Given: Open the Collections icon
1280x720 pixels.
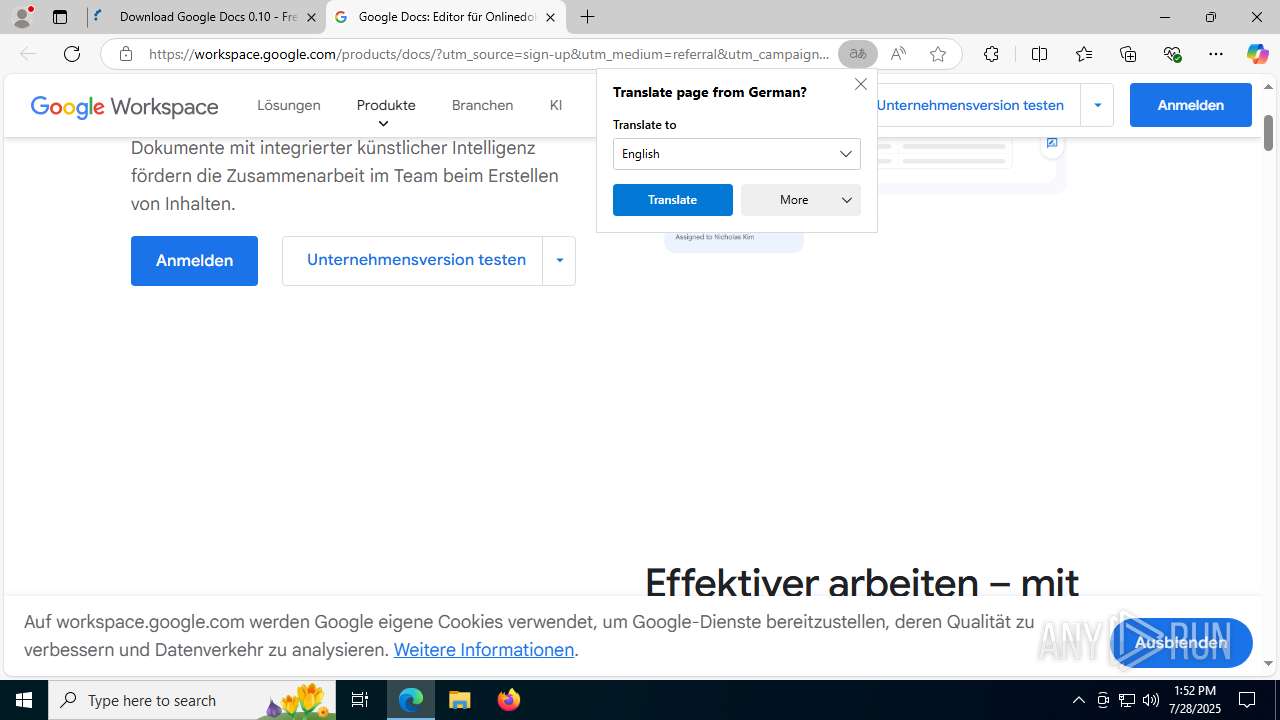Looking at the screenshot, I should (1128, 54).
